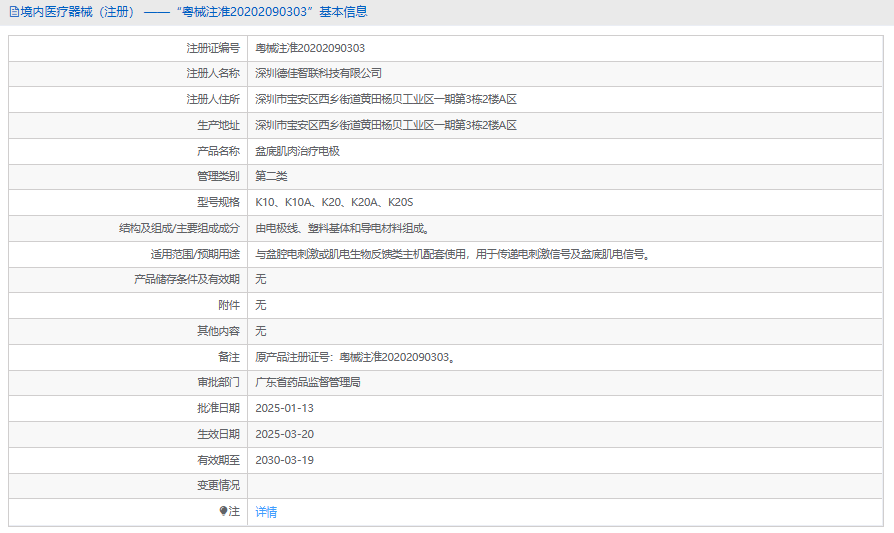Click registrant name 深圳德佳智联科技有限公司
This screenshot has height=533, width=894.
pos(319,74)
